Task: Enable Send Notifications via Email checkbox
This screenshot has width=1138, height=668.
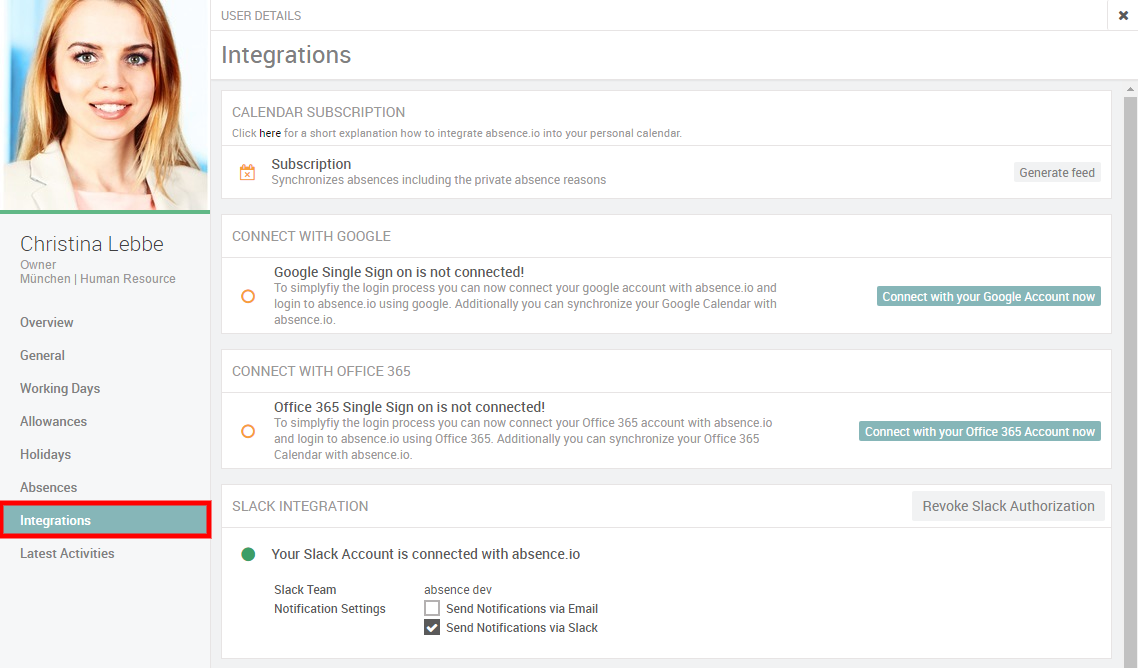Action: (432, 608)
